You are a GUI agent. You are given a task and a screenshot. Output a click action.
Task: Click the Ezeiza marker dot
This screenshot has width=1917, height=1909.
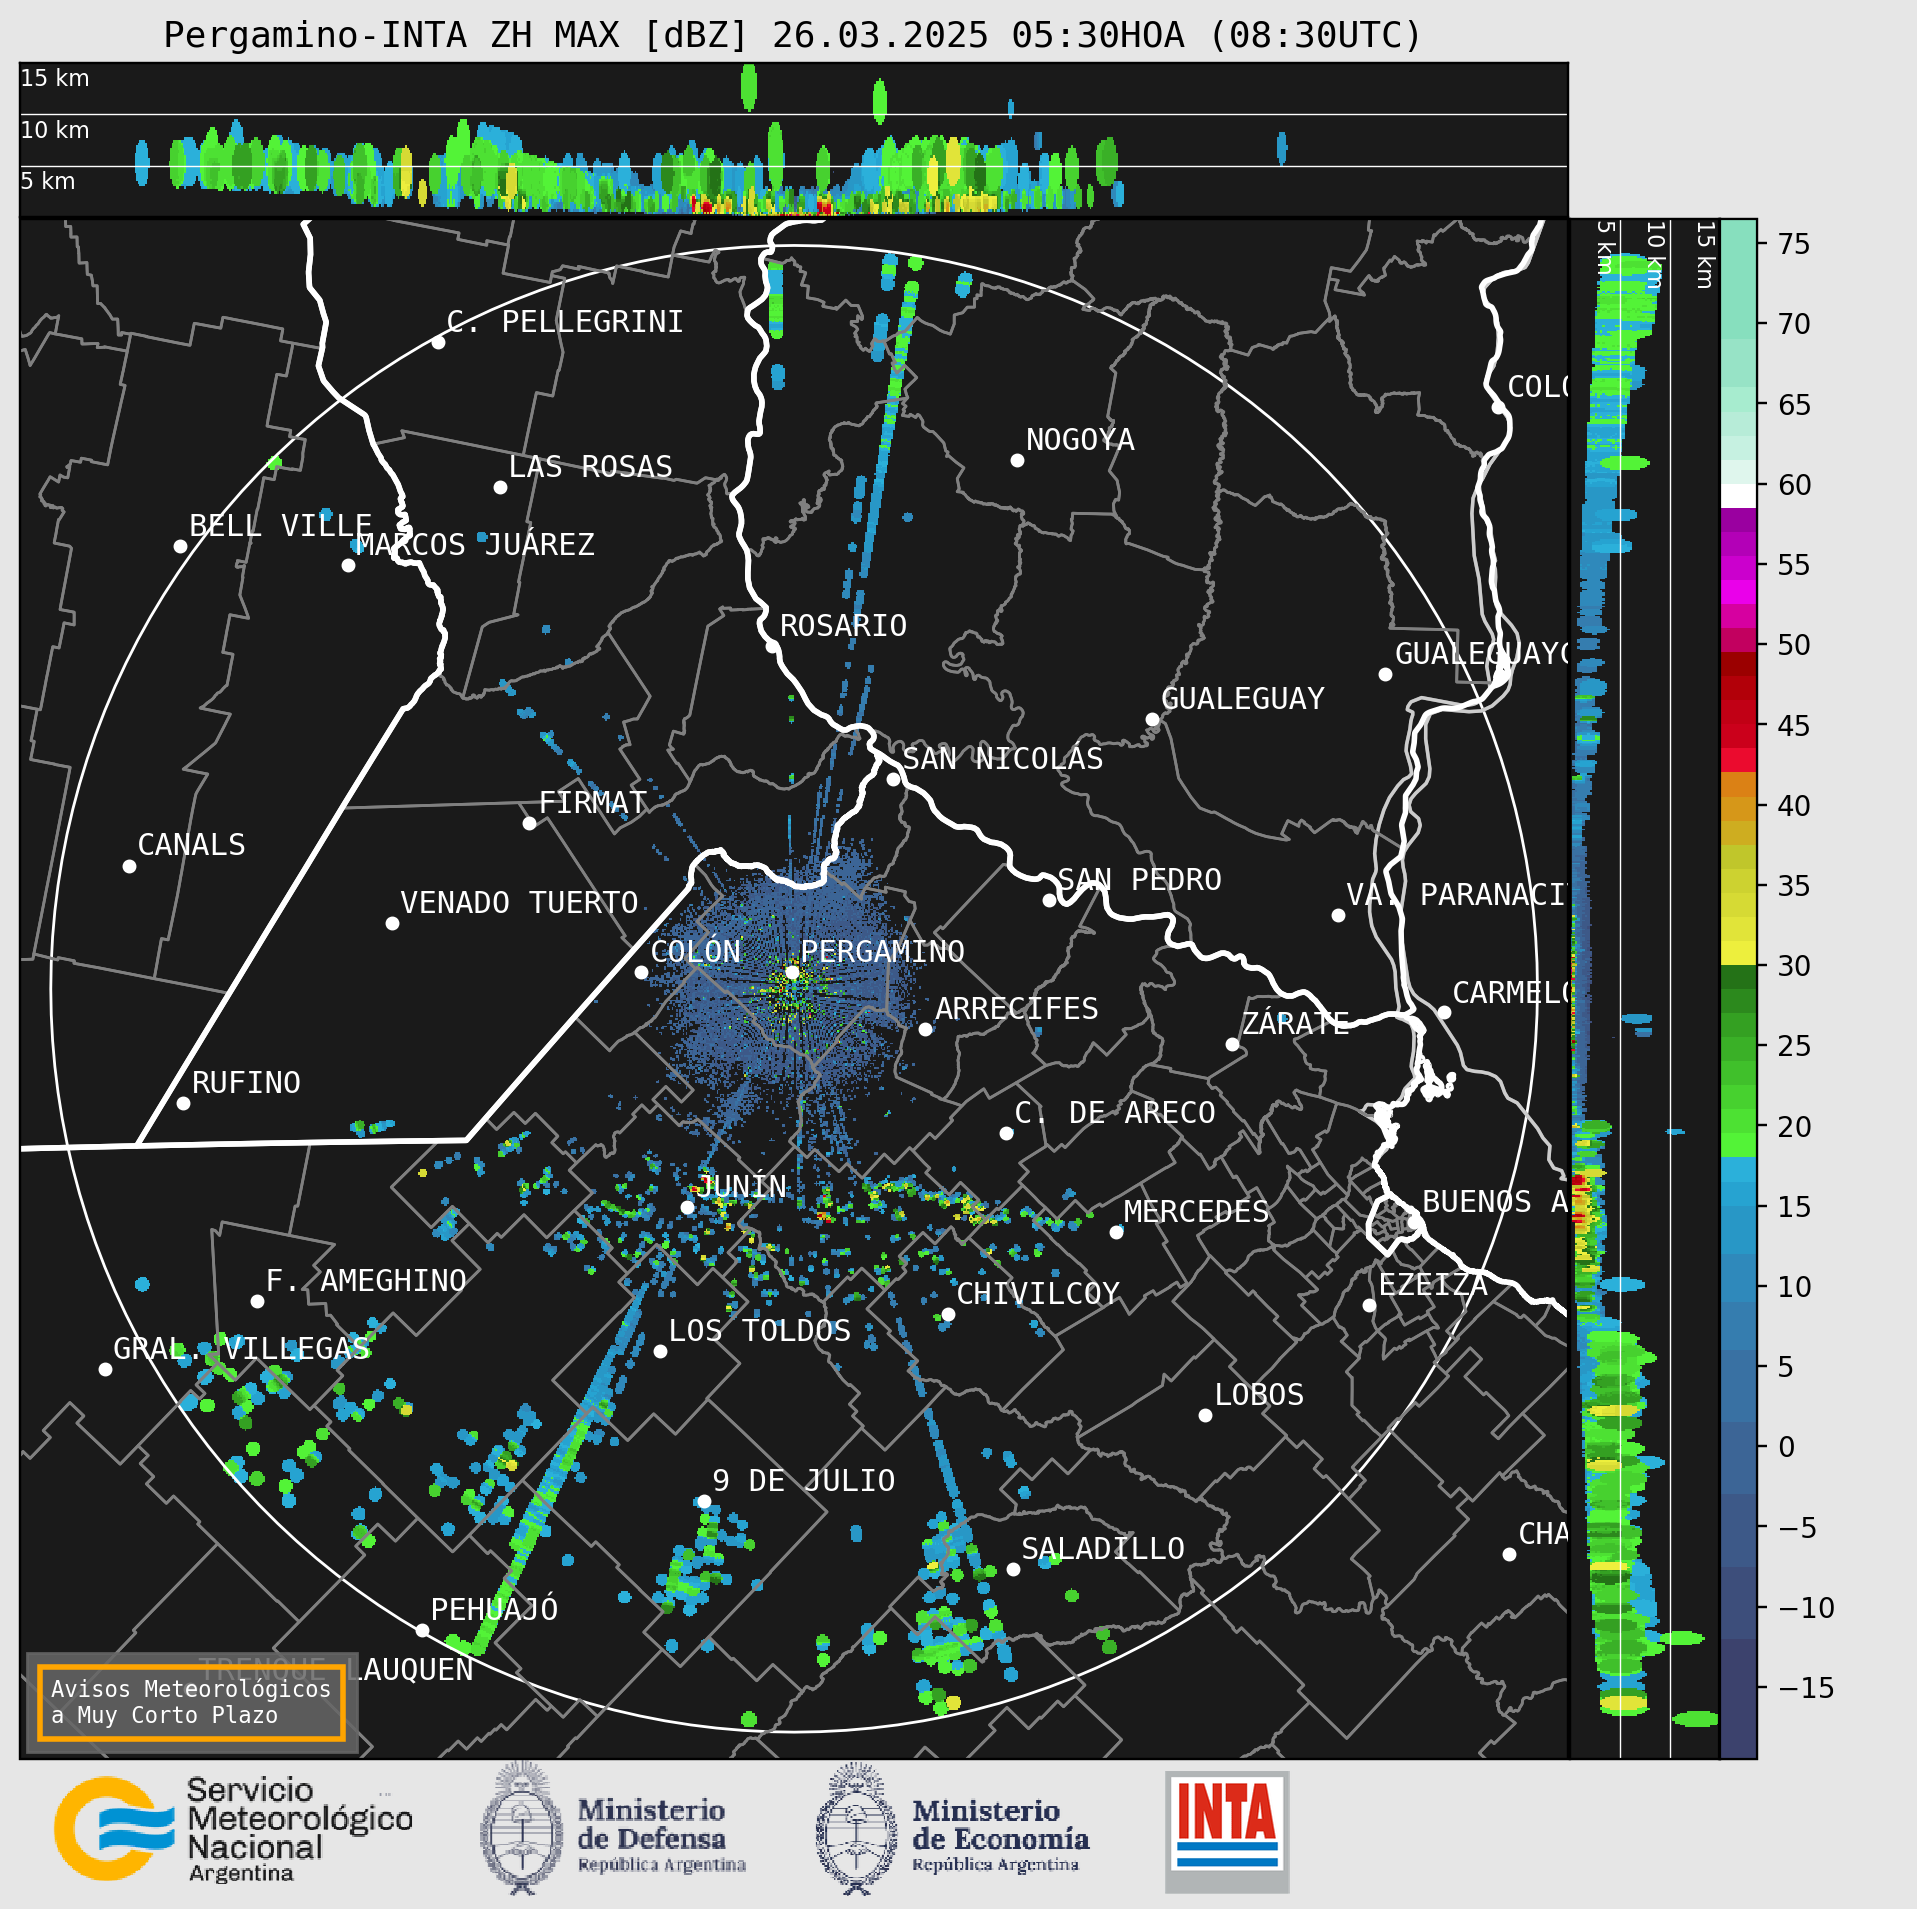[1369, 1305]
